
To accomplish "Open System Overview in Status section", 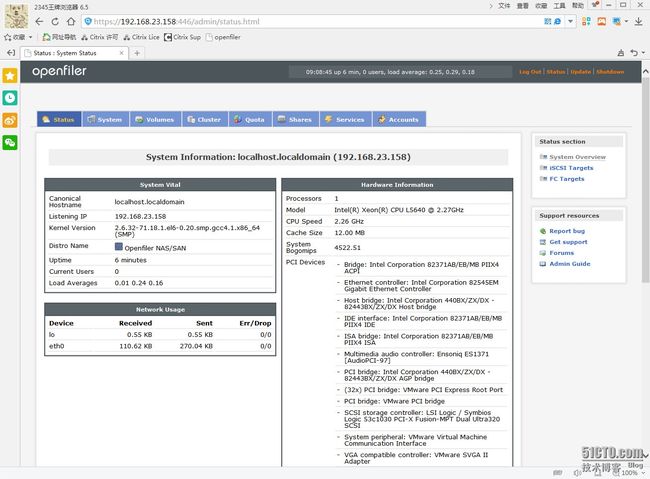I will coord(577,157).
